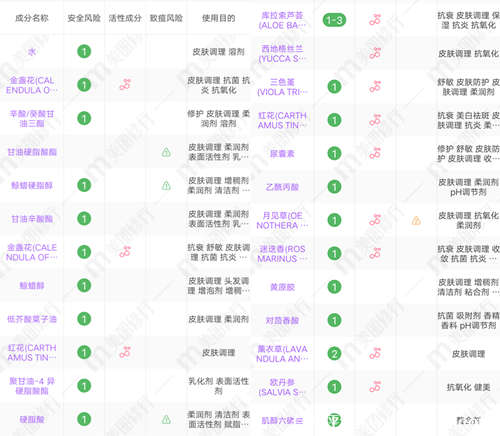Click the 1-3 safety badge for 库拉索芦荟
Screen dimensions: 500x436
click(334, 20)
